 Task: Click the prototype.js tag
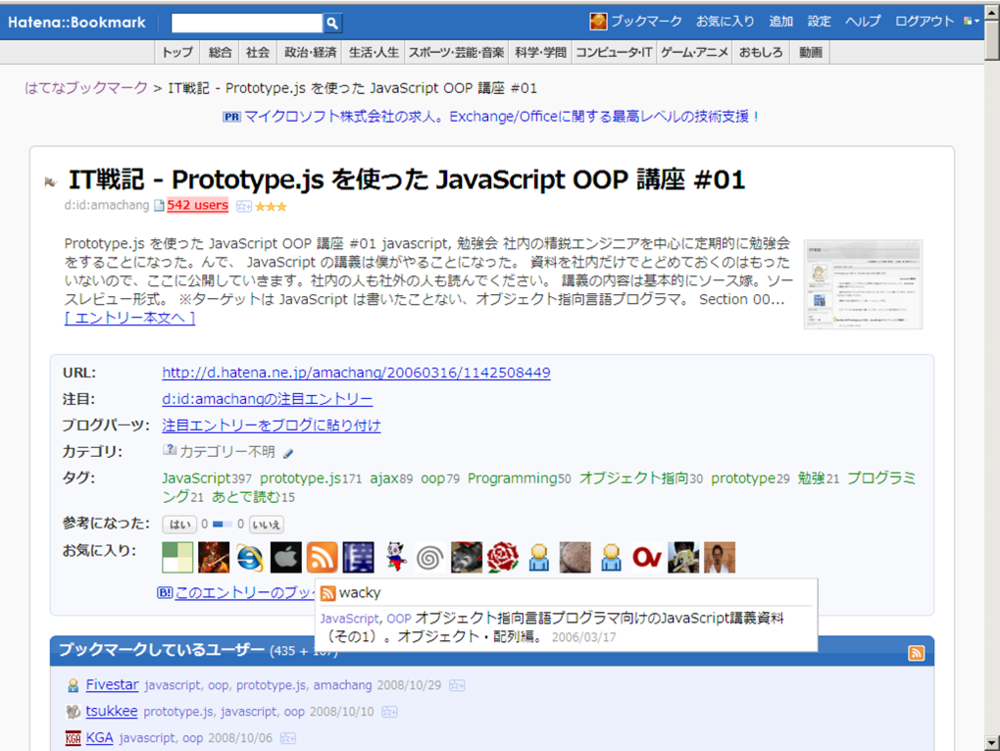click(x=301, y=478)
